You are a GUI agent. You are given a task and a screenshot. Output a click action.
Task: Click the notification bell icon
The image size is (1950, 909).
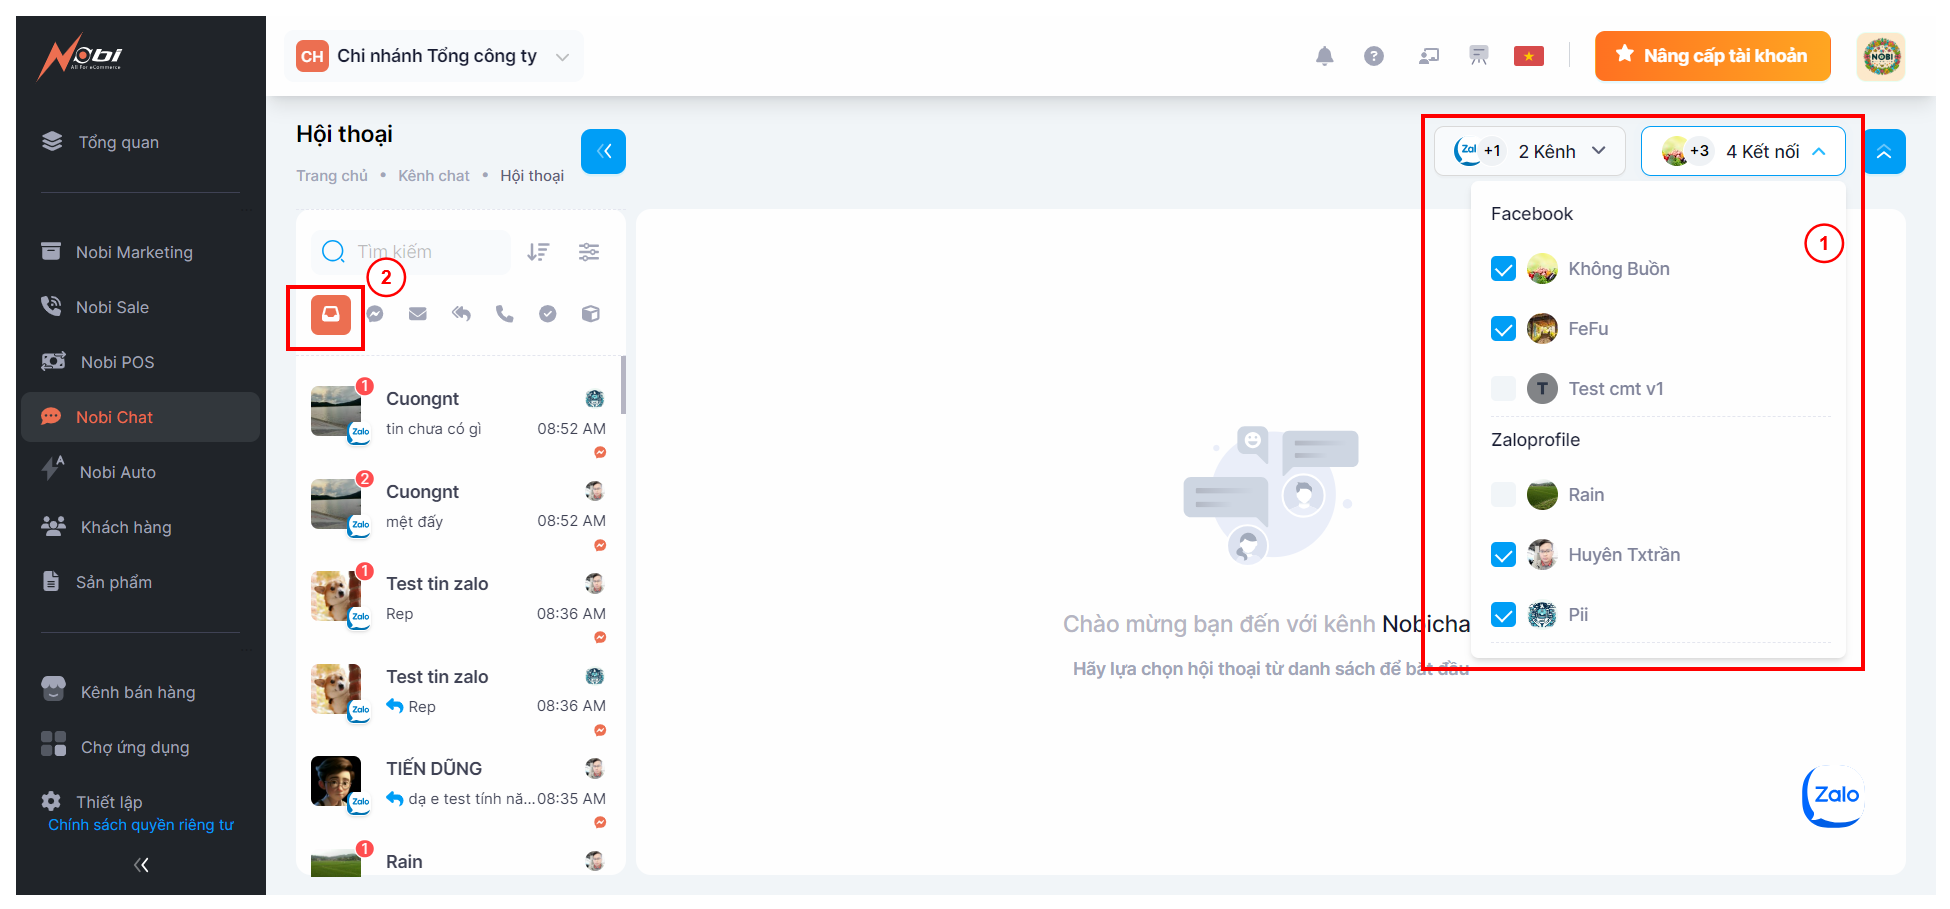coord(1324,56)
